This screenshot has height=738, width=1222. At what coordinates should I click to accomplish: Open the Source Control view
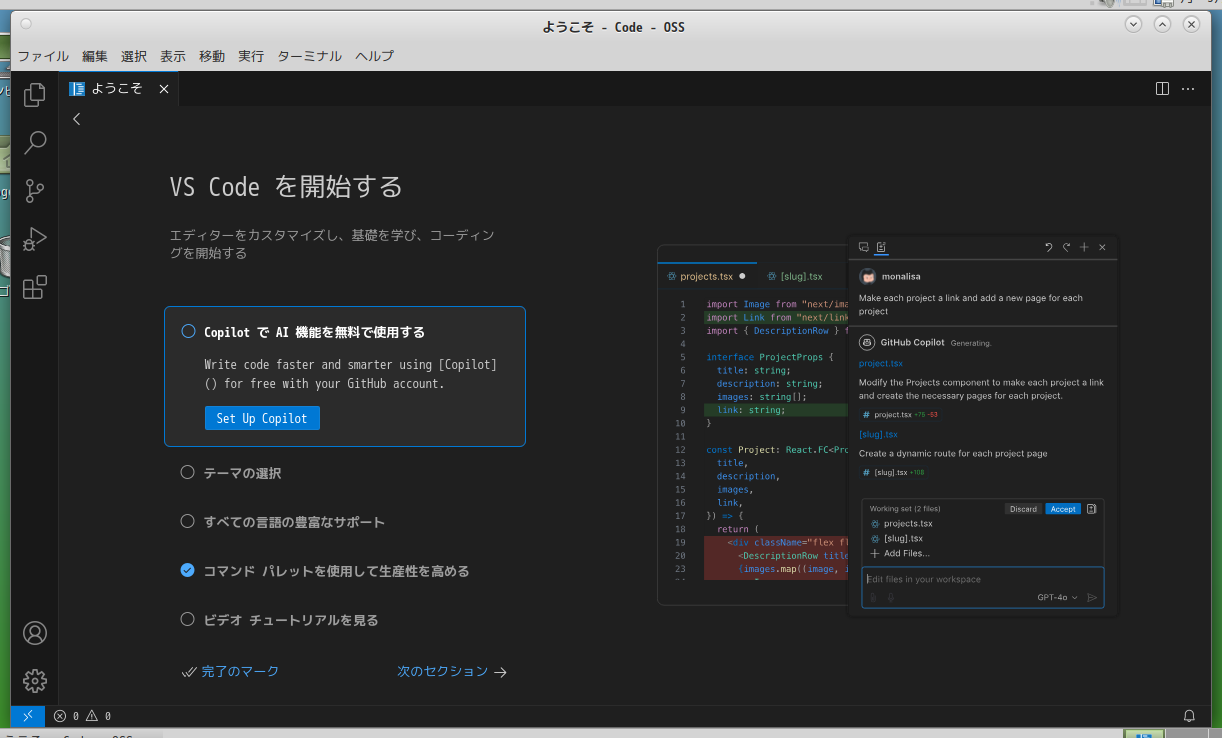coord(35,191)
